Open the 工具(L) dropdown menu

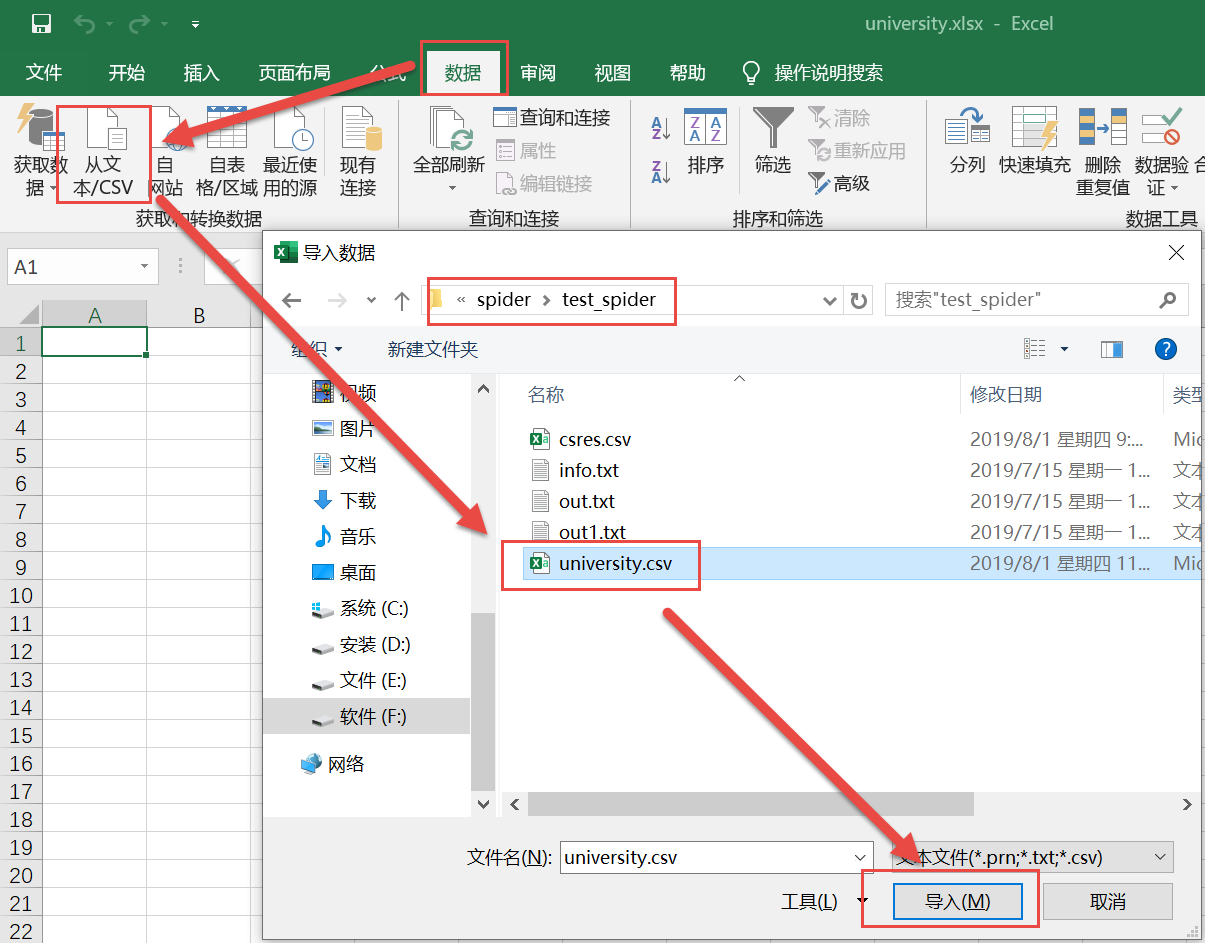tap(824, 901)
